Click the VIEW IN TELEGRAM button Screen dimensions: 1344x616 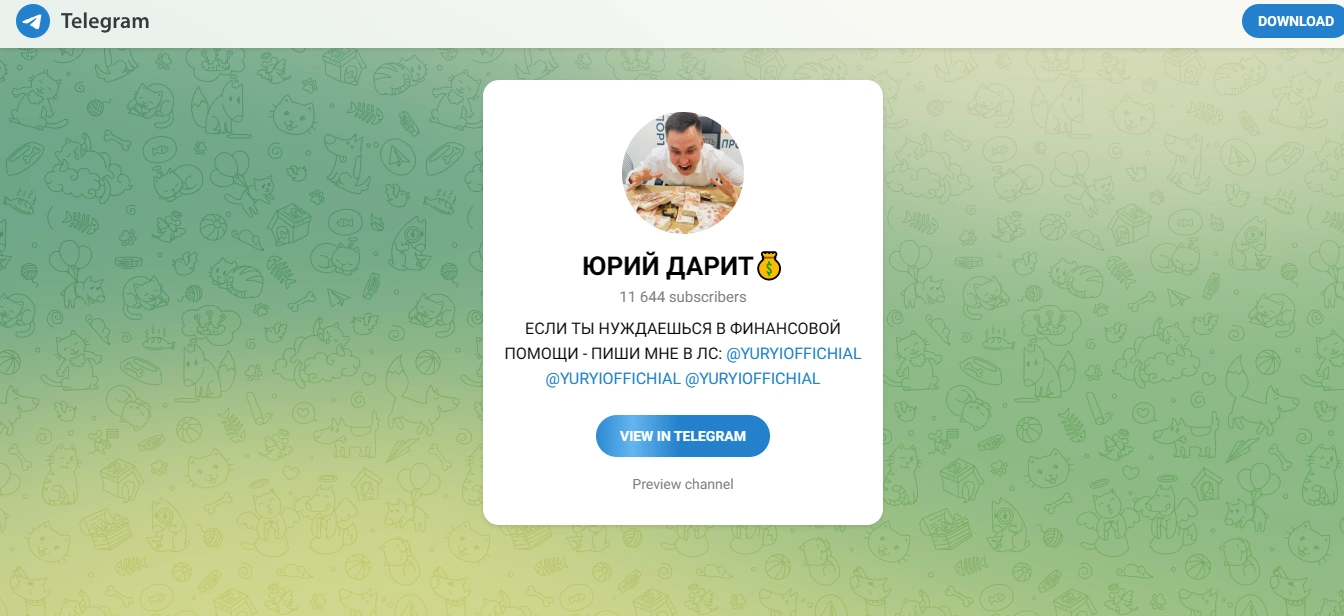click(x=683, y=436)
